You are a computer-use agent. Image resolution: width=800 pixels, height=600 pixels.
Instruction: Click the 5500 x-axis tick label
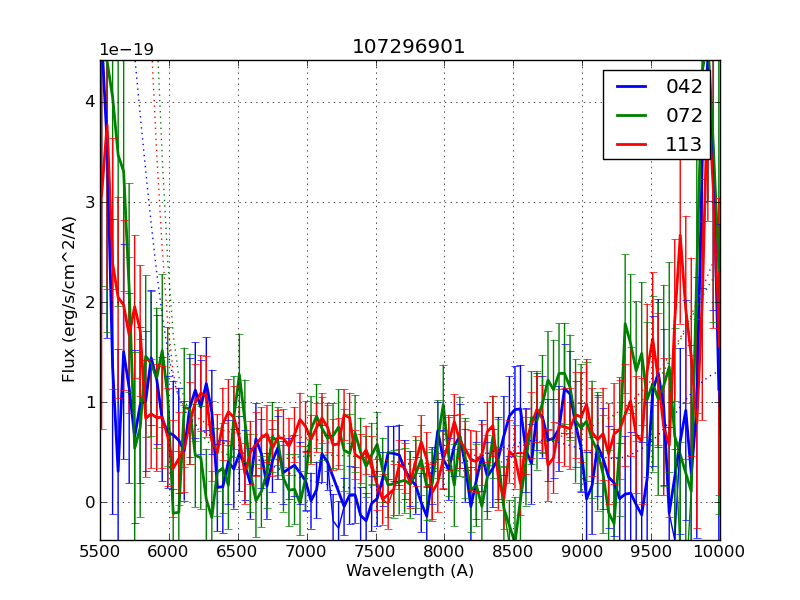[100, 551]
